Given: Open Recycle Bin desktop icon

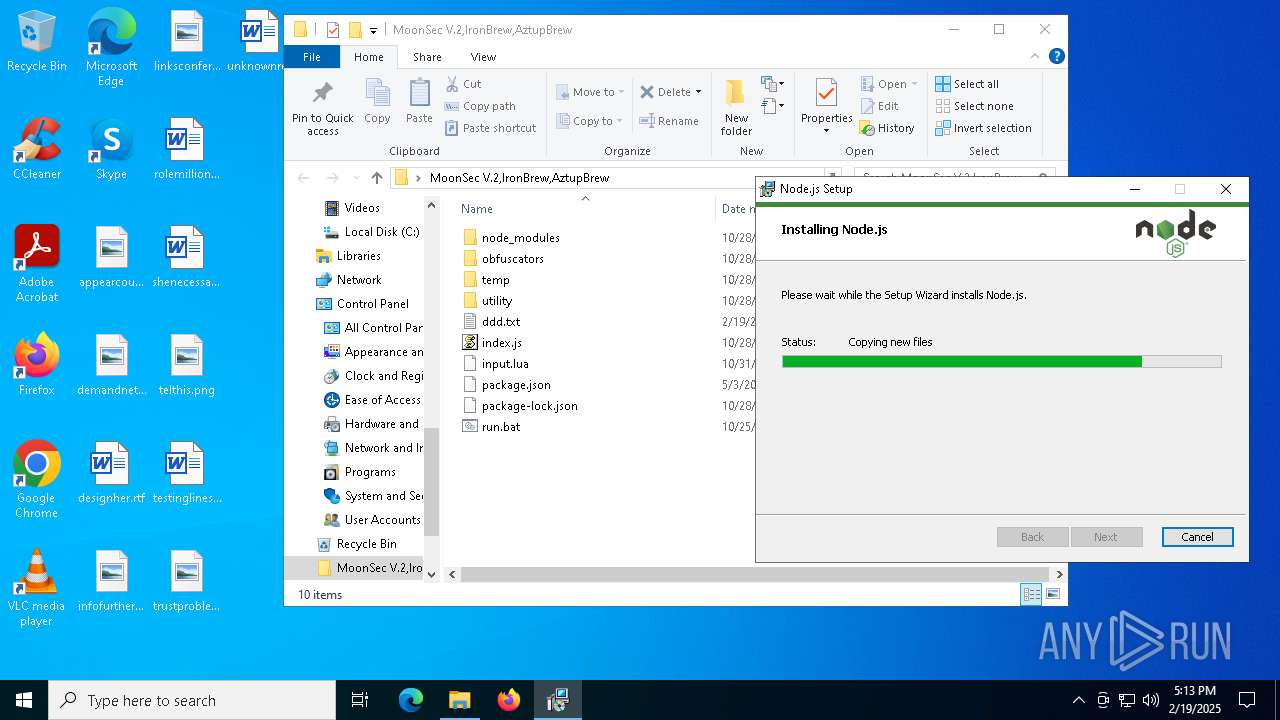Looking at the screenshot, I should [37, 42].
